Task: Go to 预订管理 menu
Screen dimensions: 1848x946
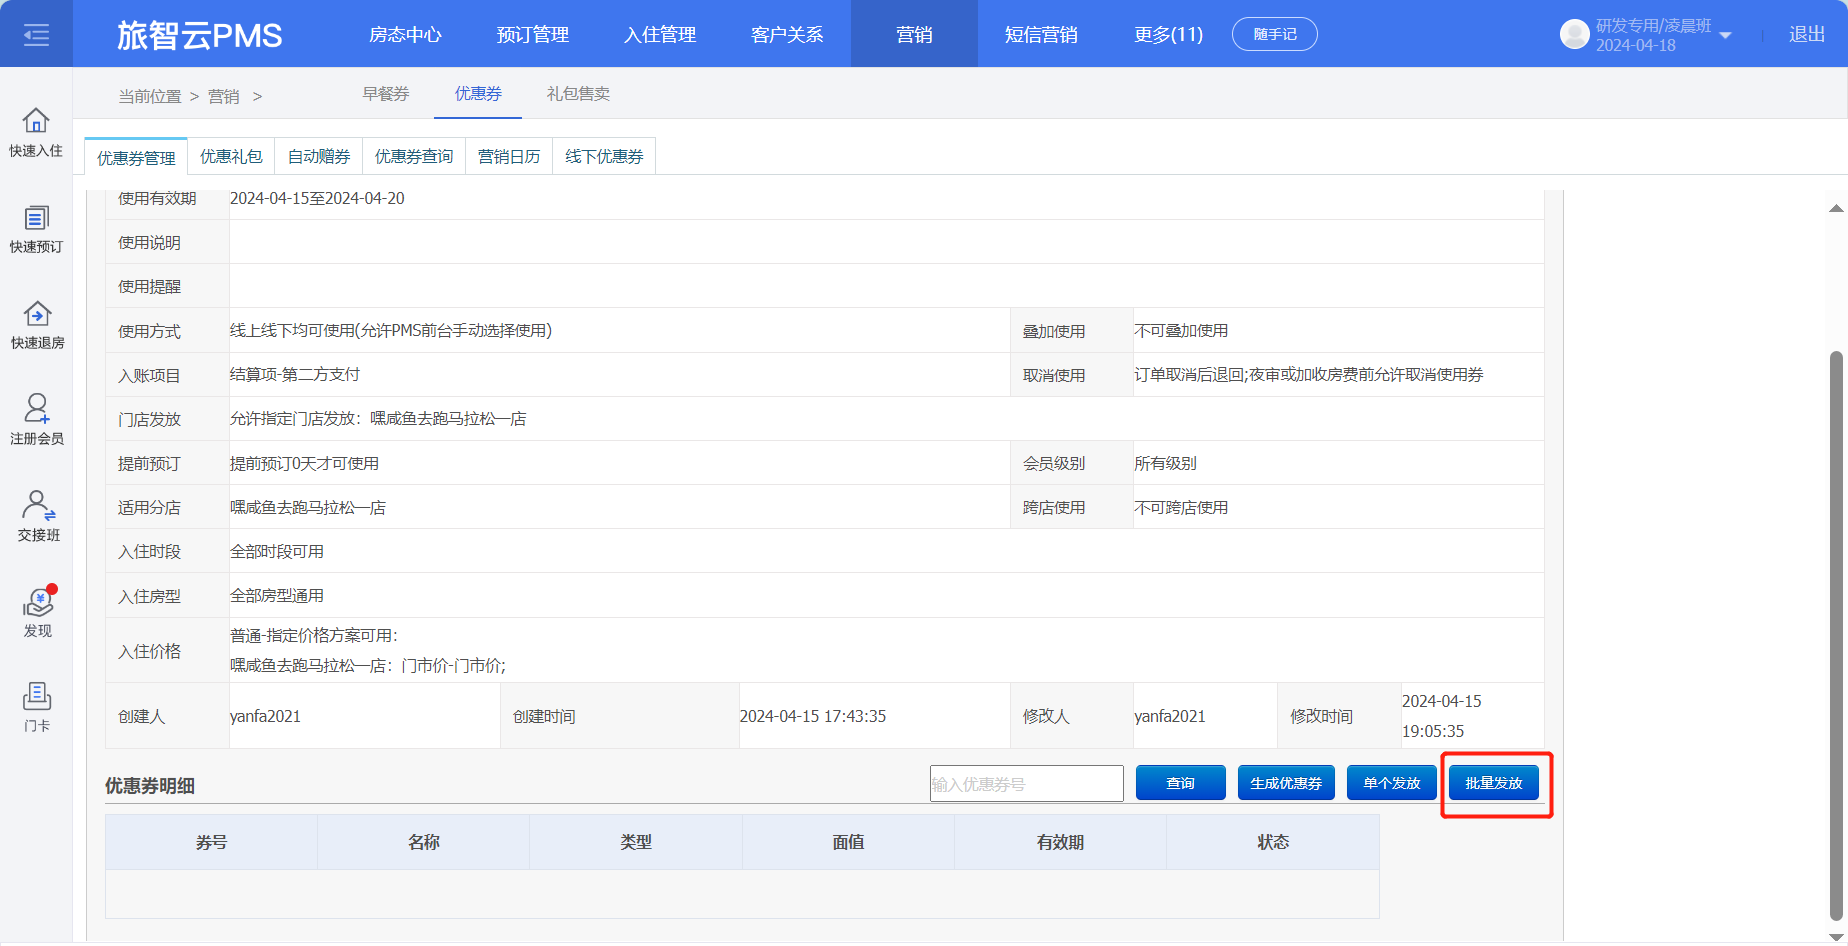Action: 532,35
